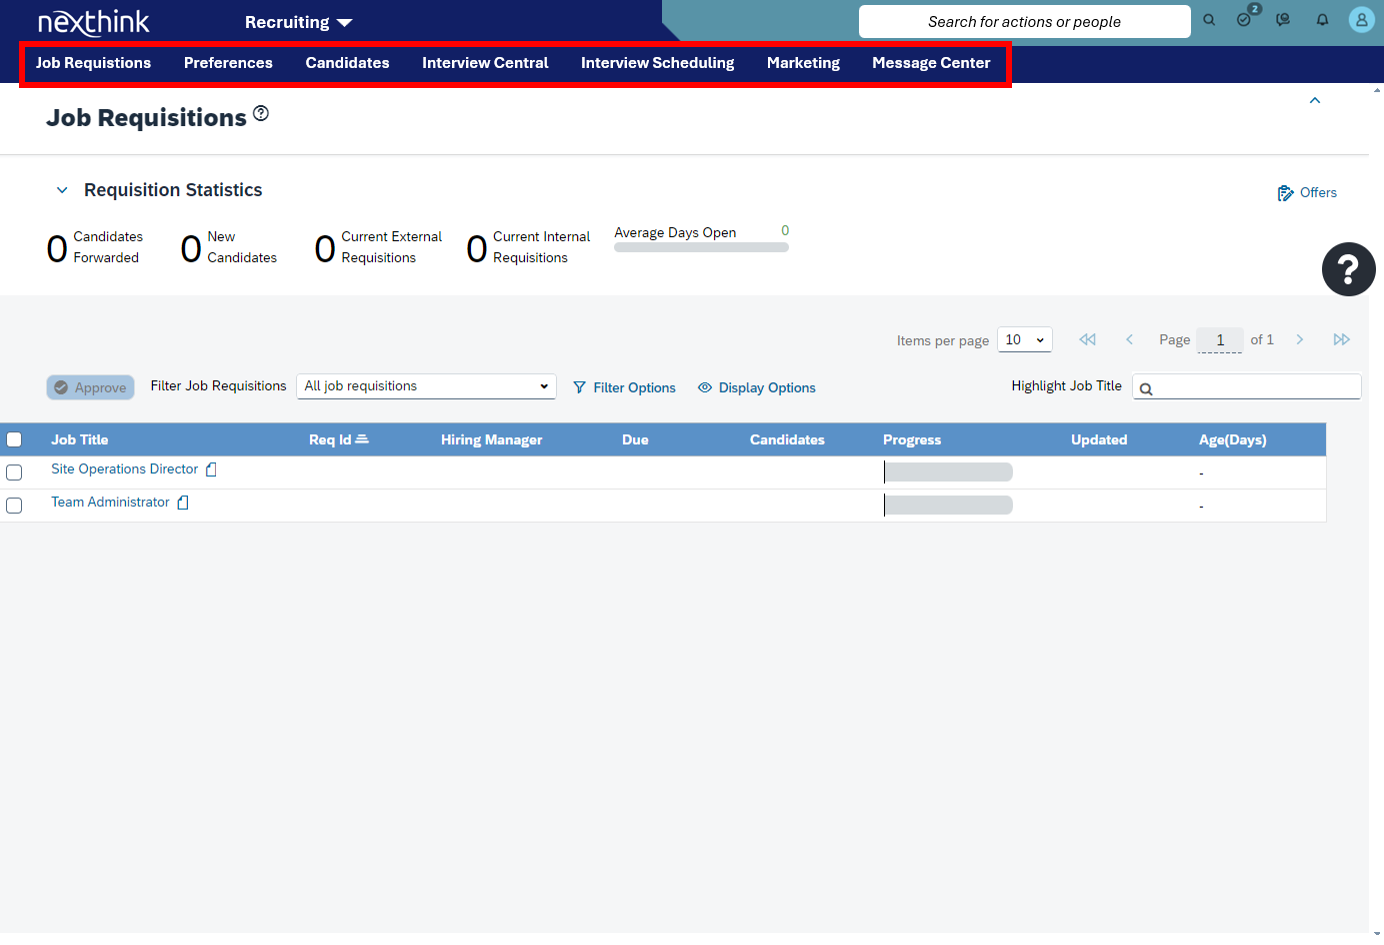
Task: Click the Average Days Open progress bar
Action: point(701,246)
